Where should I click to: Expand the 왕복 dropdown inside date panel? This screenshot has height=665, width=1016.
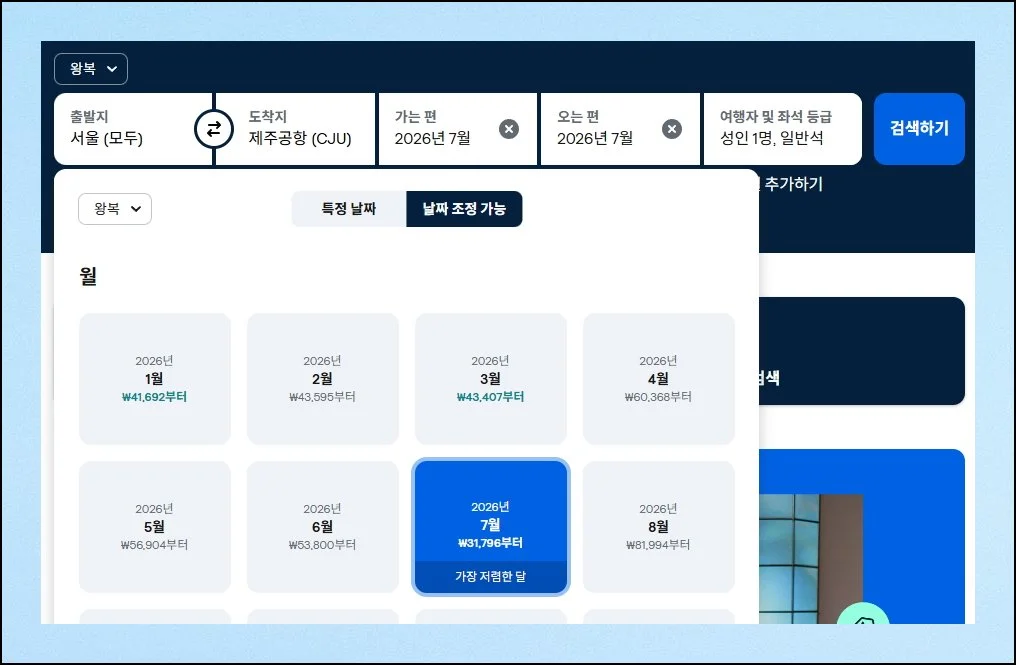[x=115, y=209]
